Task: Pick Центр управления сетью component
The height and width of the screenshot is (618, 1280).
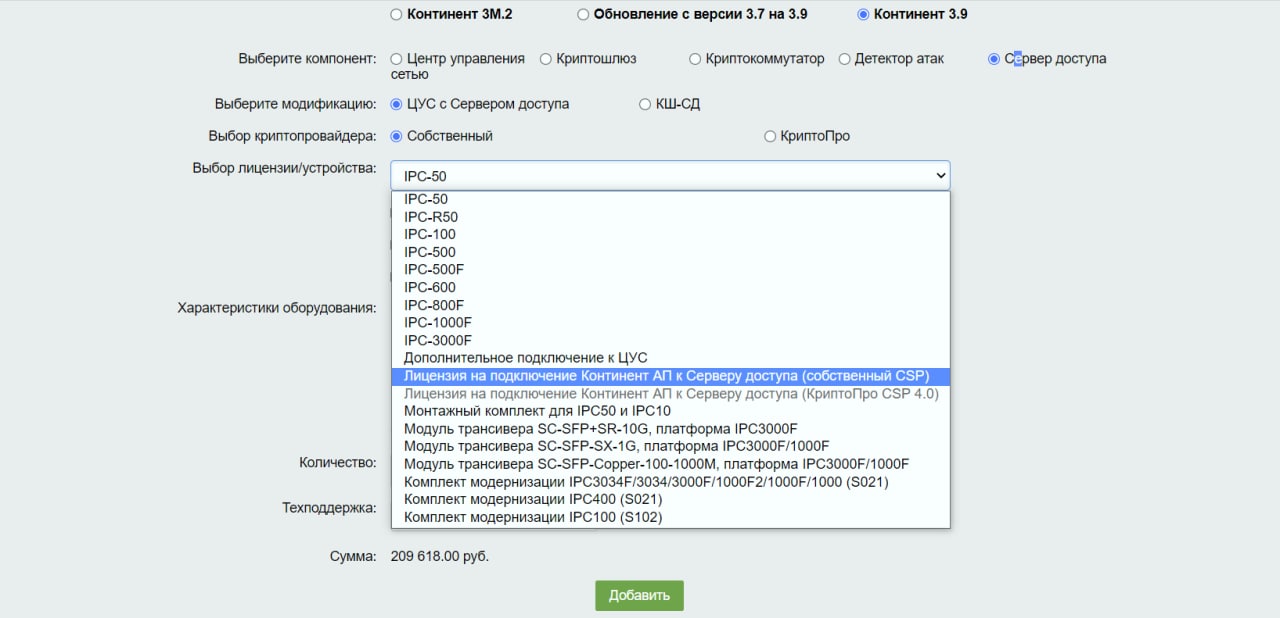Action: [x=396, y=59]
